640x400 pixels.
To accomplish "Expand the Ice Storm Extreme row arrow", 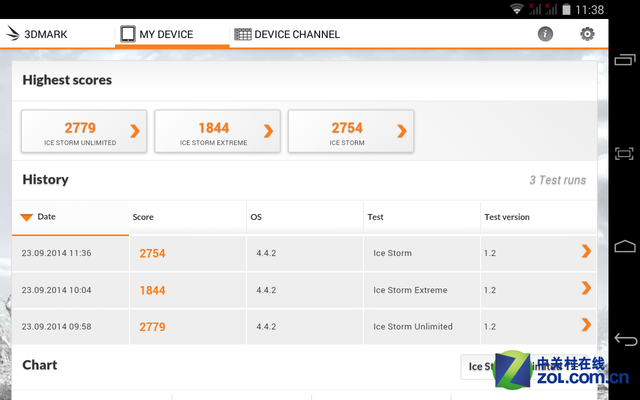I will pos(586,288).
